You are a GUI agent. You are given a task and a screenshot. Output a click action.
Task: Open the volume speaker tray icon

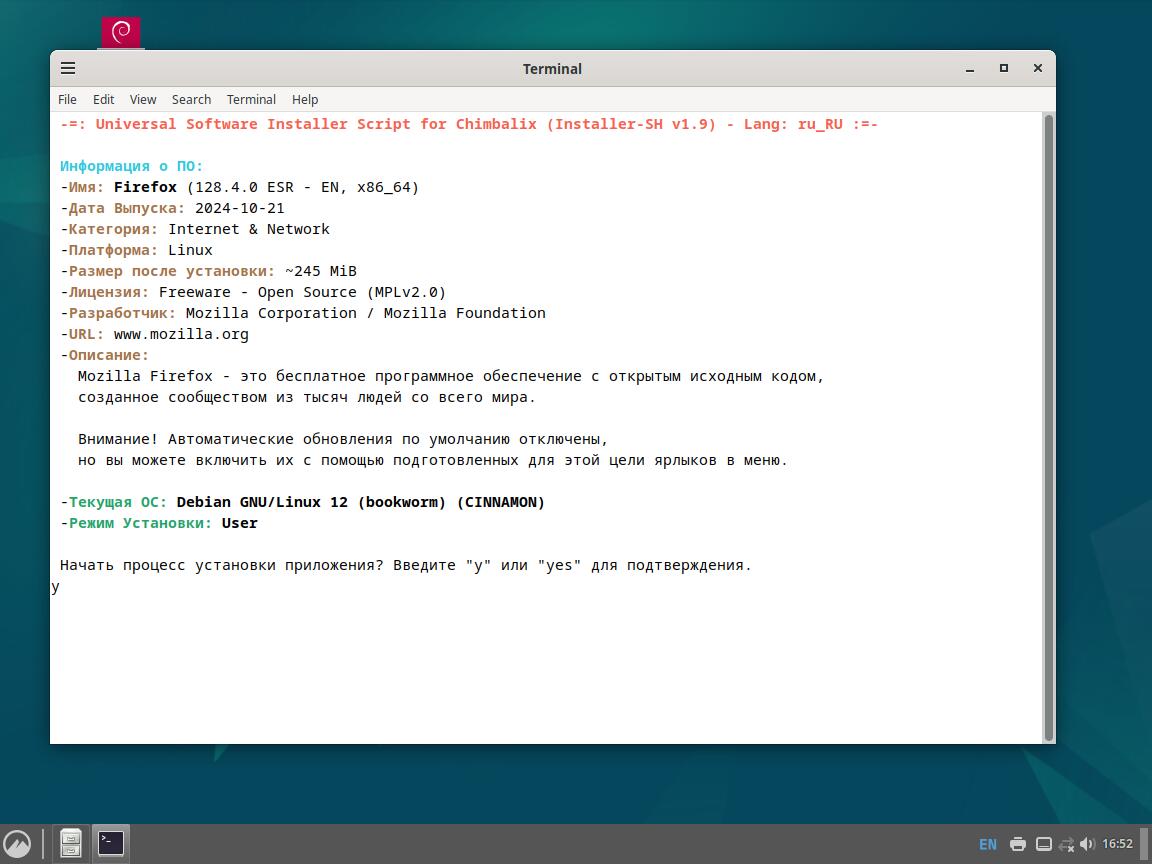pyautogui.click(x=1088, y=844)
